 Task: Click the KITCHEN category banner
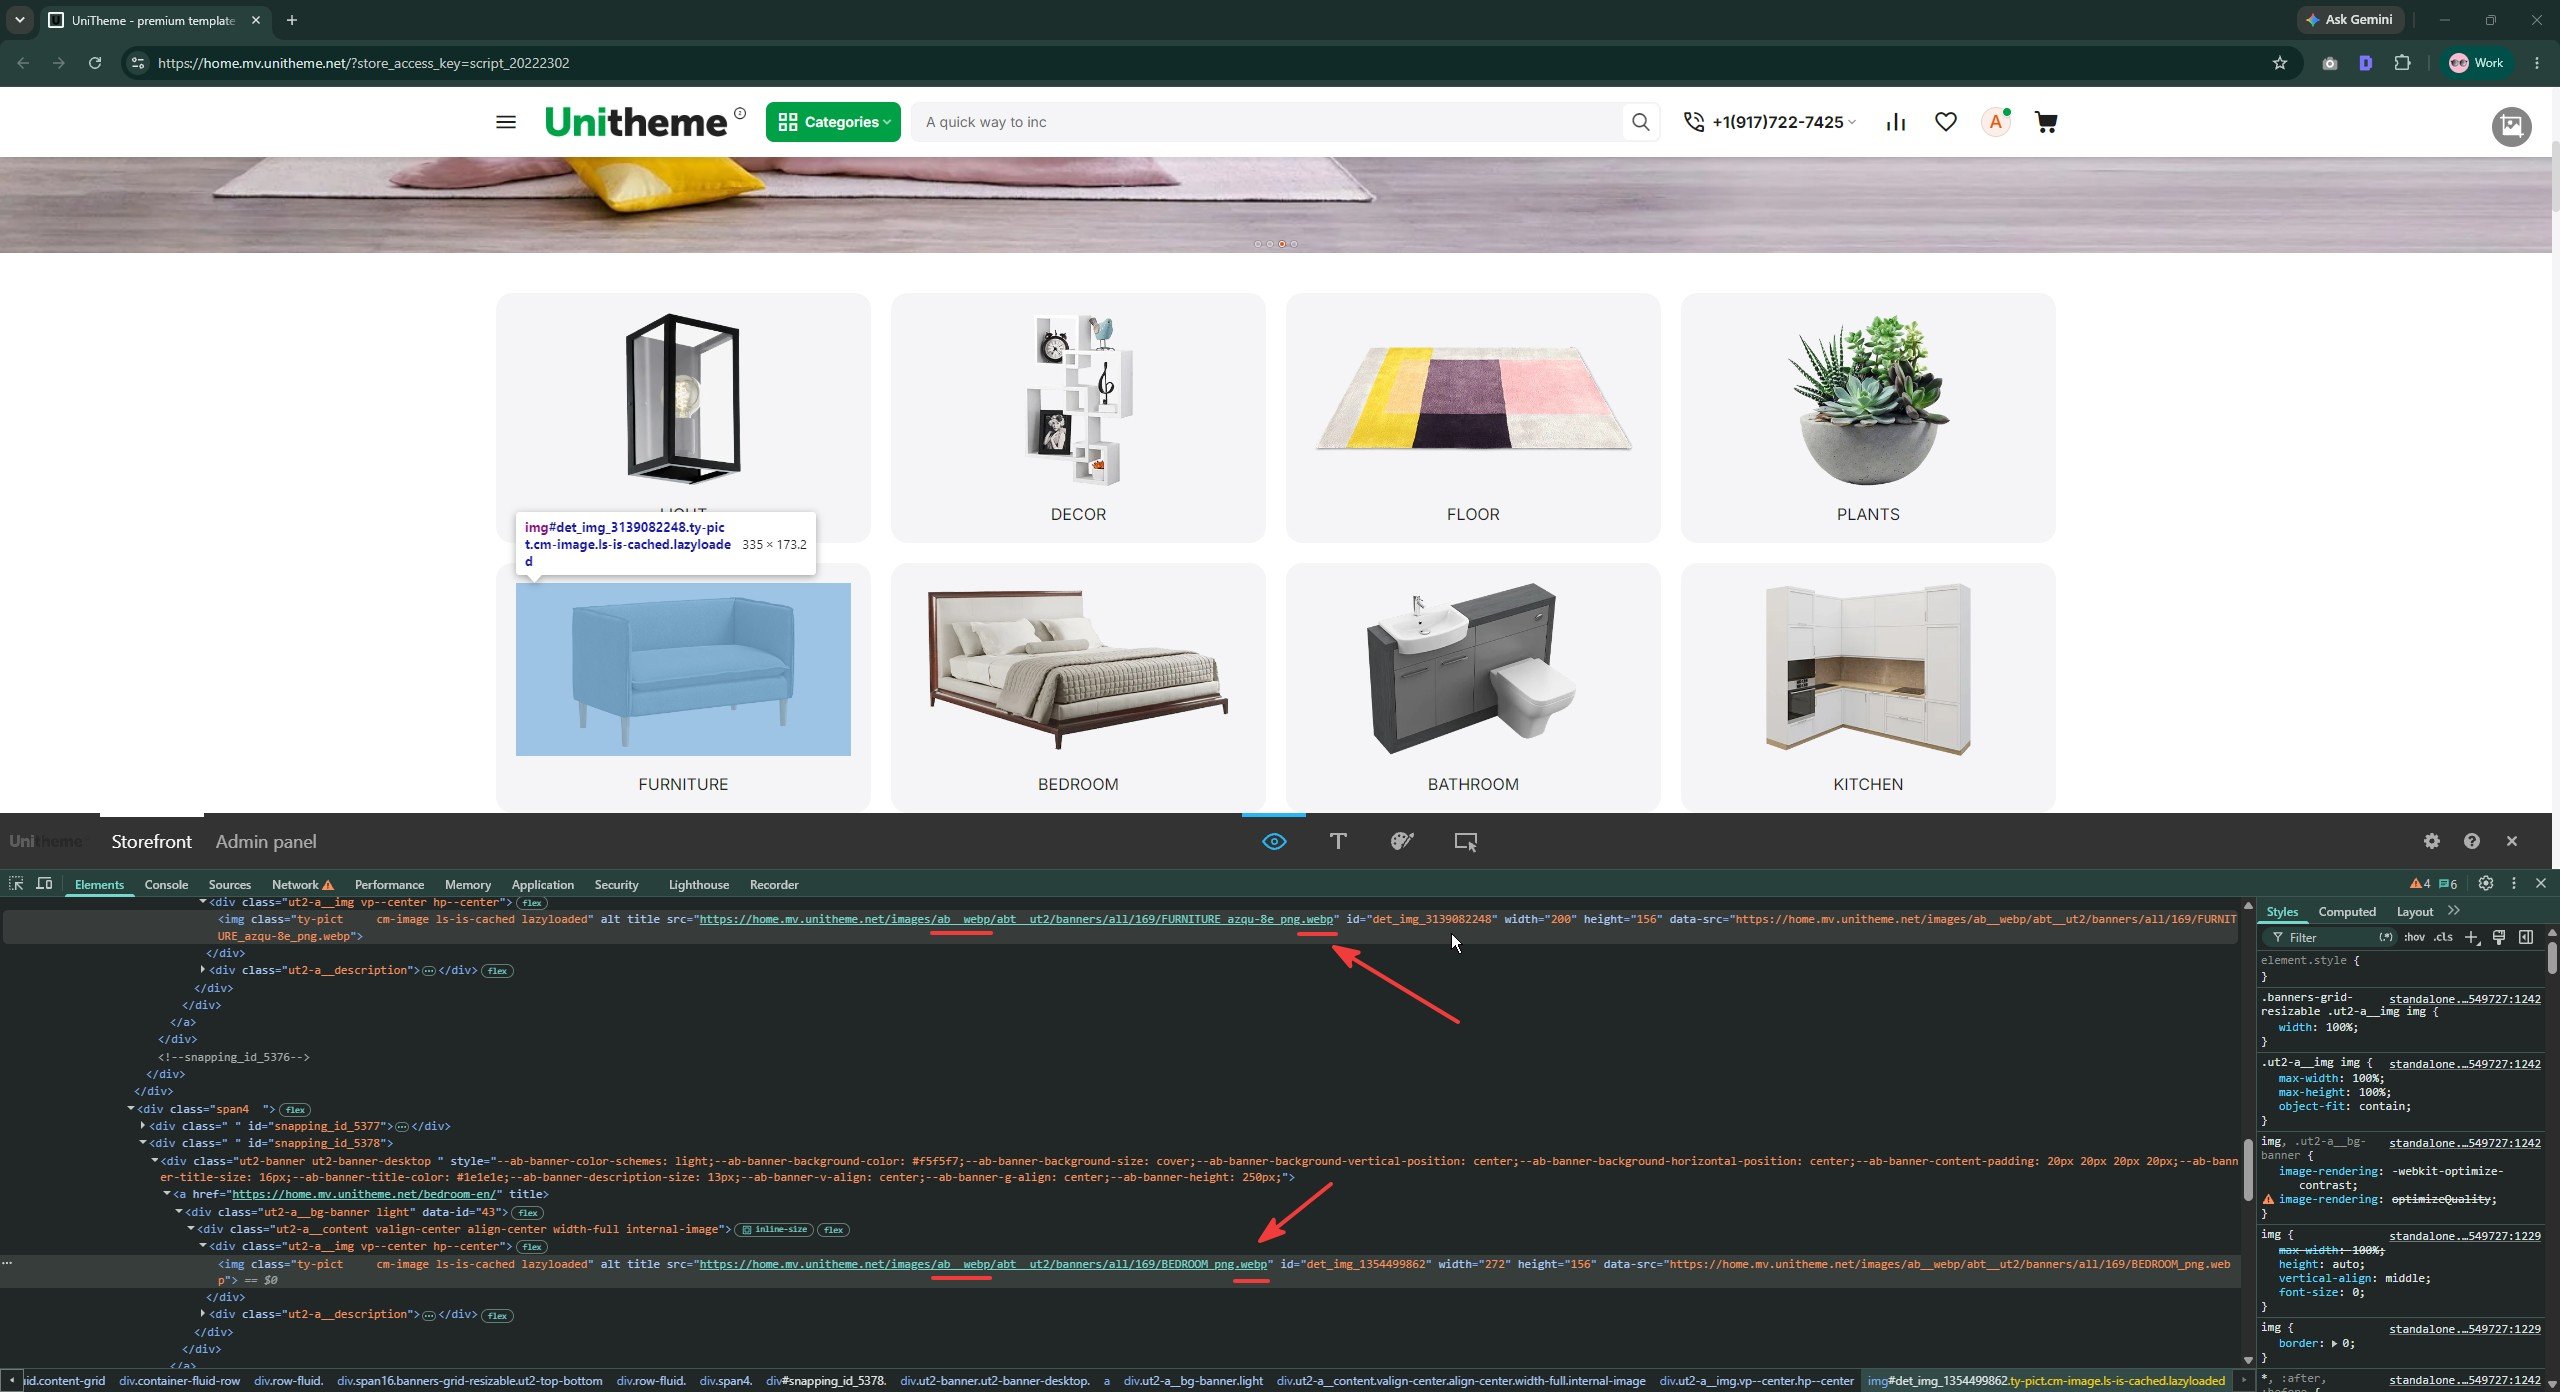(1868, 687)
